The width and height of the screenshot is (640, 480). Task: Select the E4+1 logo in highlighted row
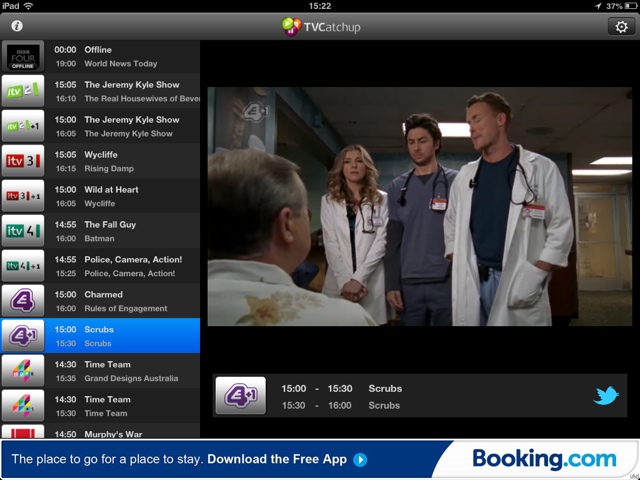click(23, 336)
